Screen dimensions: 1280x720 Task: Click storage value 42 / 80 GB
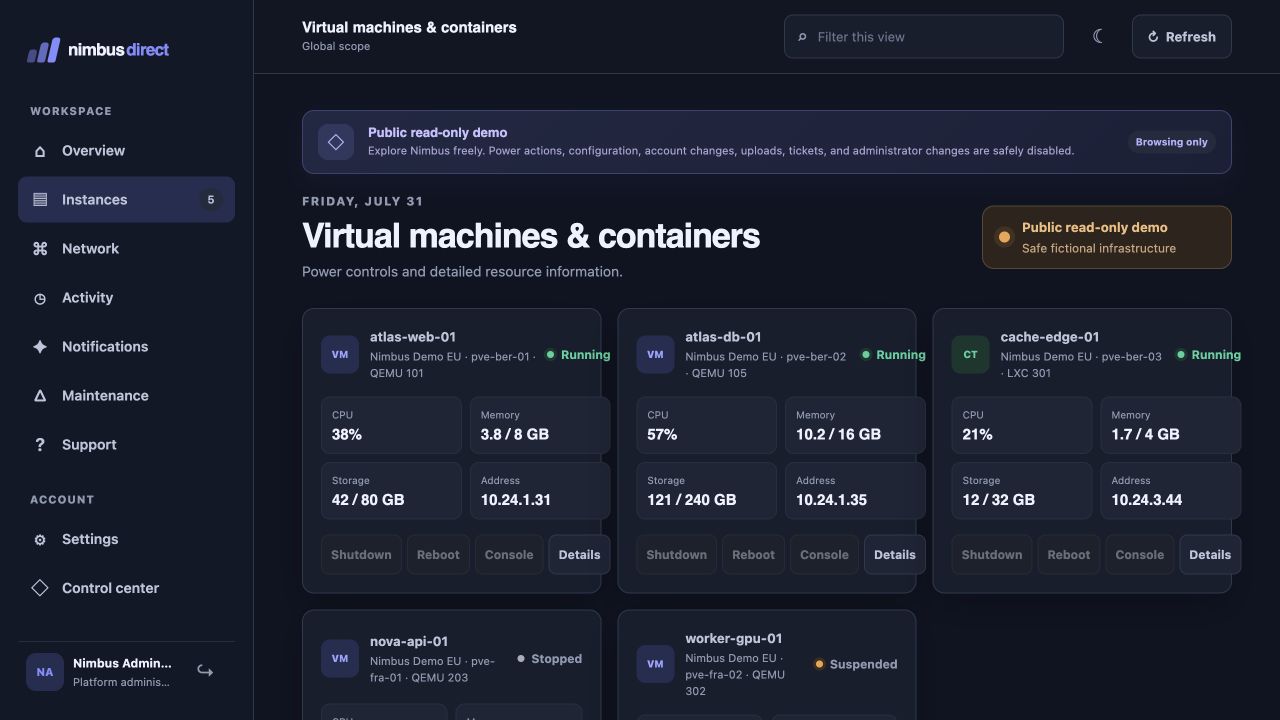pos(368,500)
